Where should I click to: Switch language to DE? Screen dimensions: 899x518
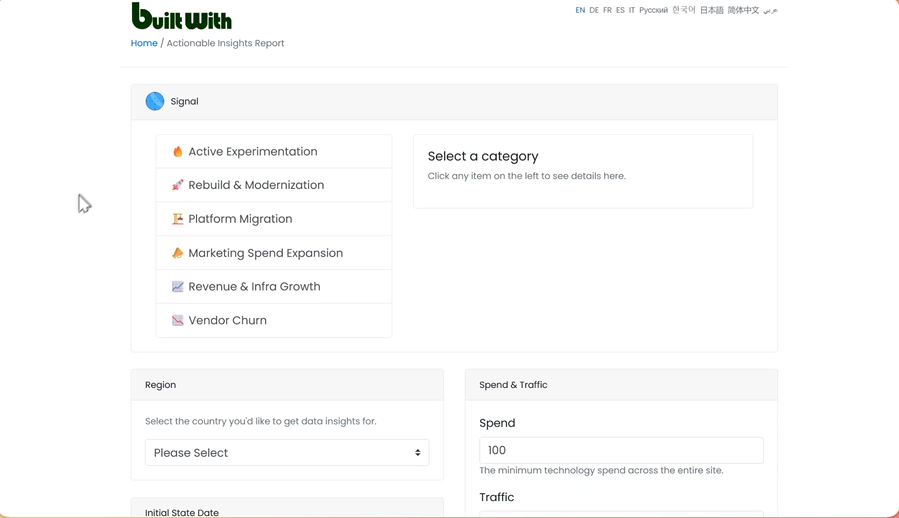pos(594,10)
